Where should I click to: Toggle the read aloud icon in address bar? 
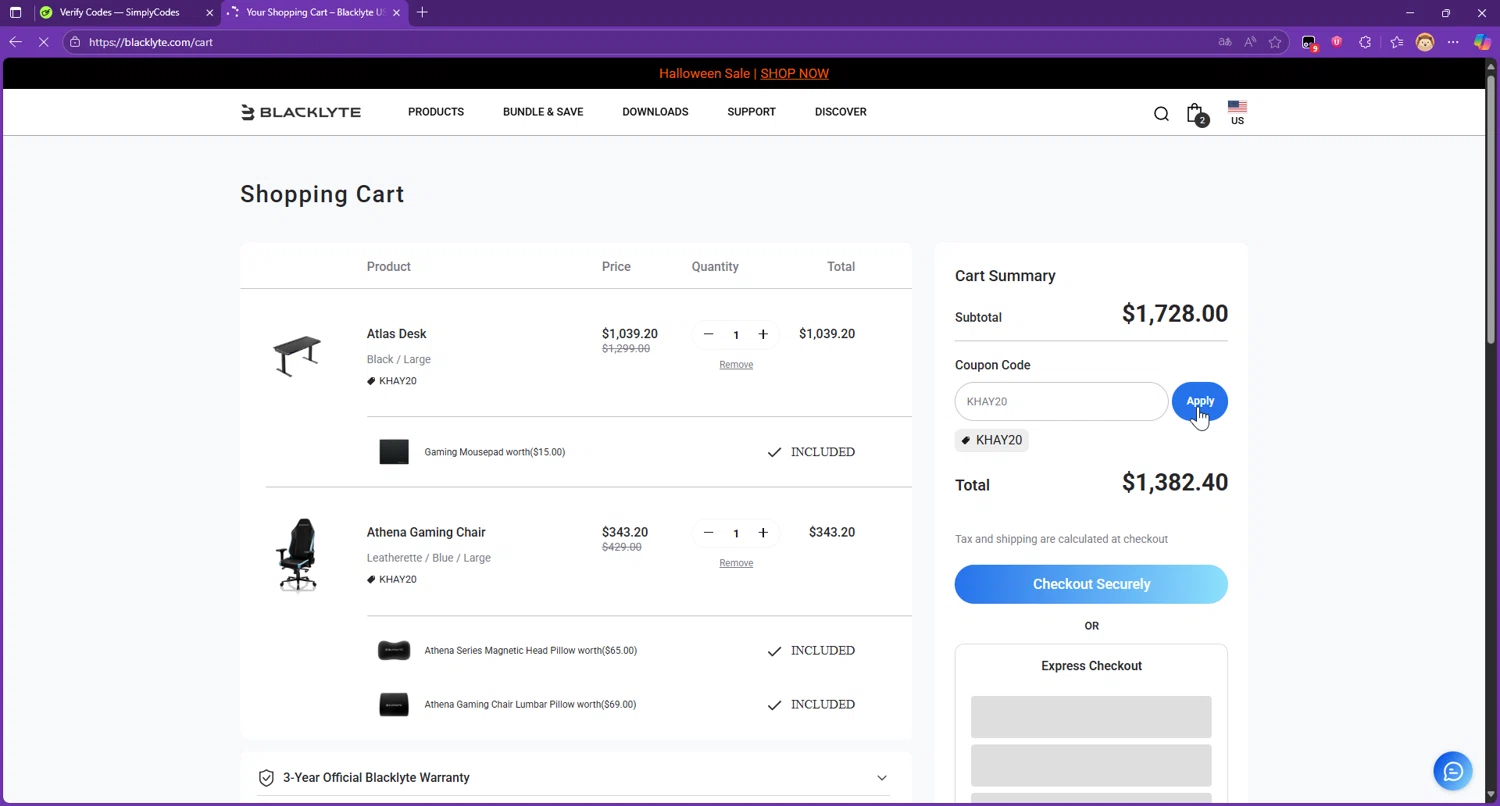1250,42
